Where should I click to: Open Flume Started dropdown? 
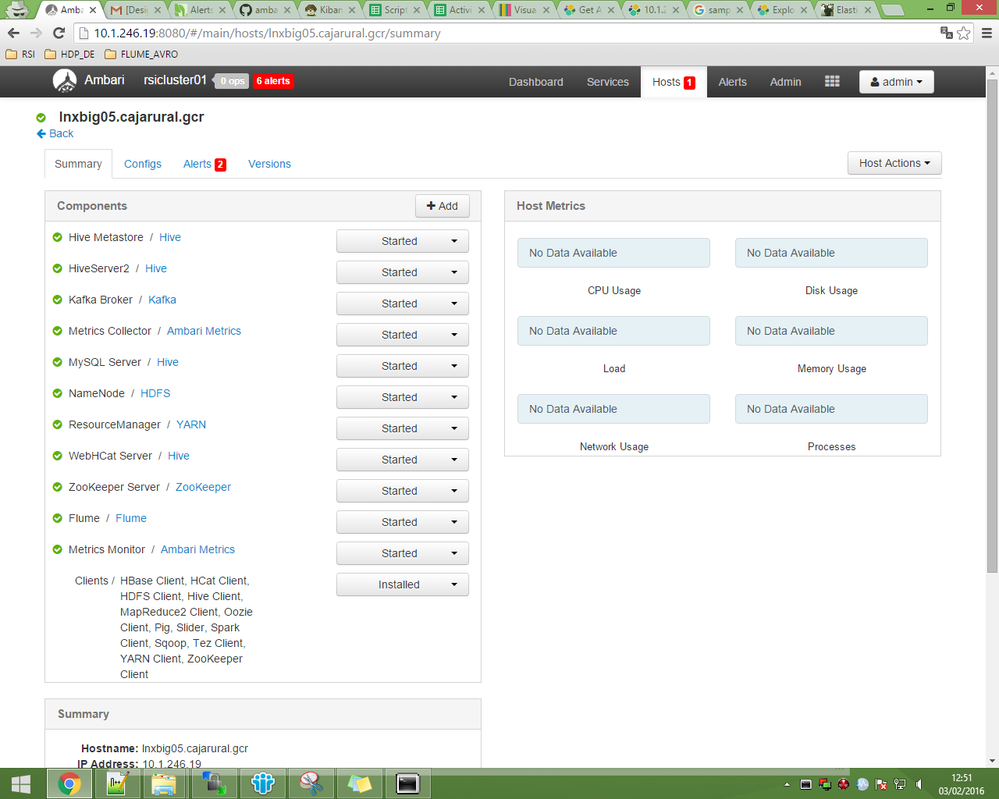tap(403, 522)
